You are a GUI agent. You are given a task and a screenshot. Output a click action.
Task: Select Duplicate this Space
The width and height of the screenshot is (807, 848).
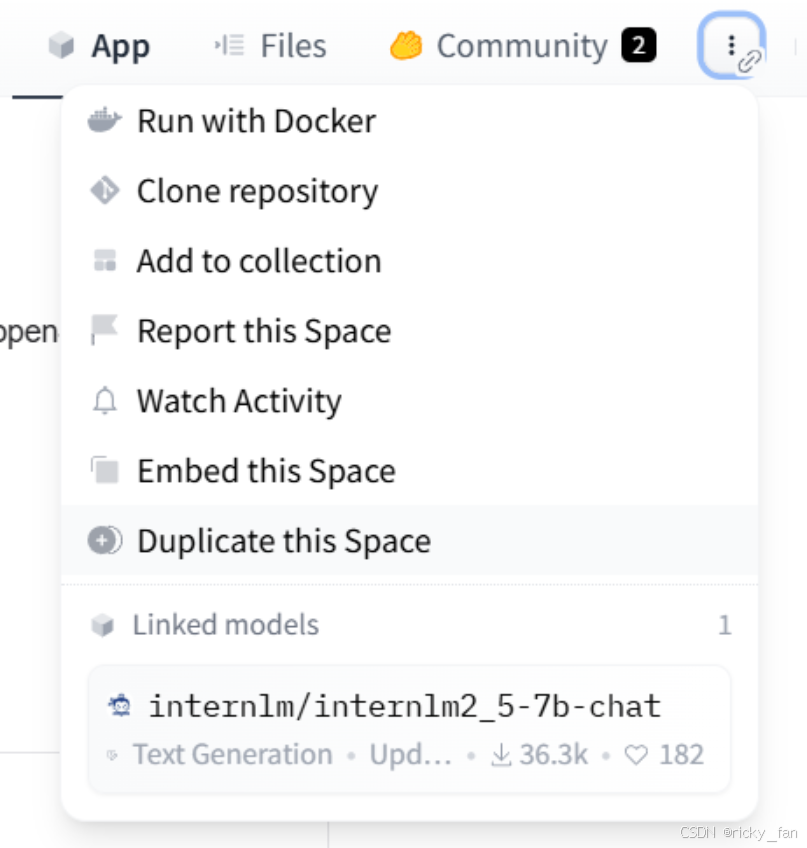click(409, 541)
